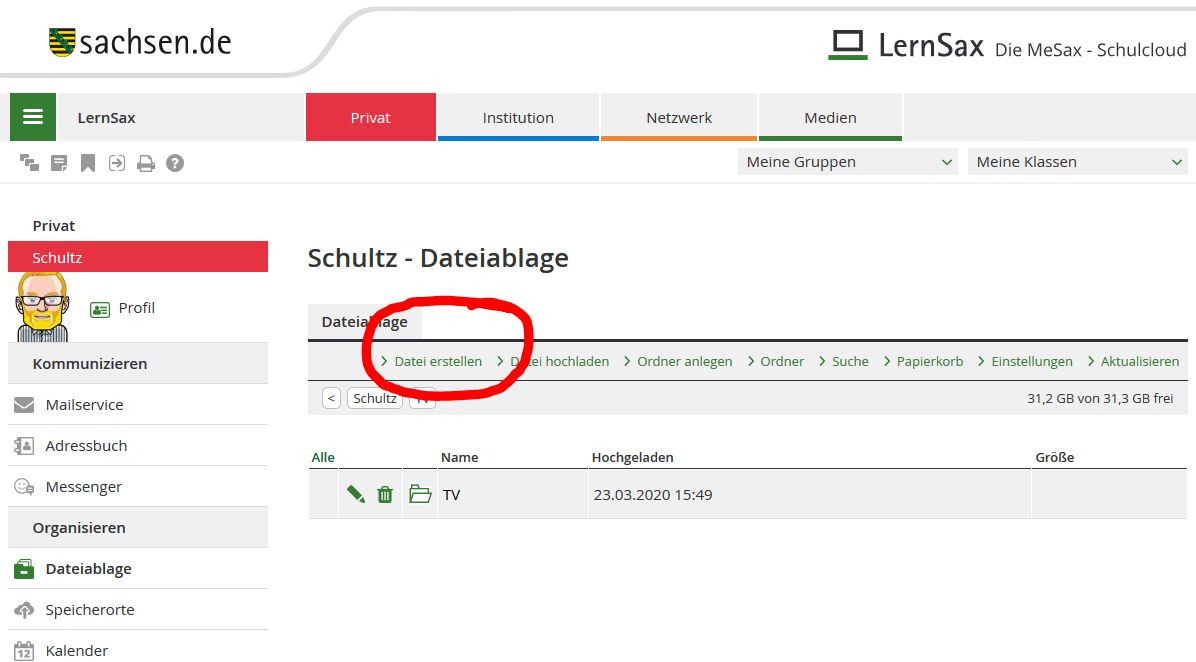Click the Datei erstellen link
This screenshot has height=662, width=1196.
[x=437, y=361]
